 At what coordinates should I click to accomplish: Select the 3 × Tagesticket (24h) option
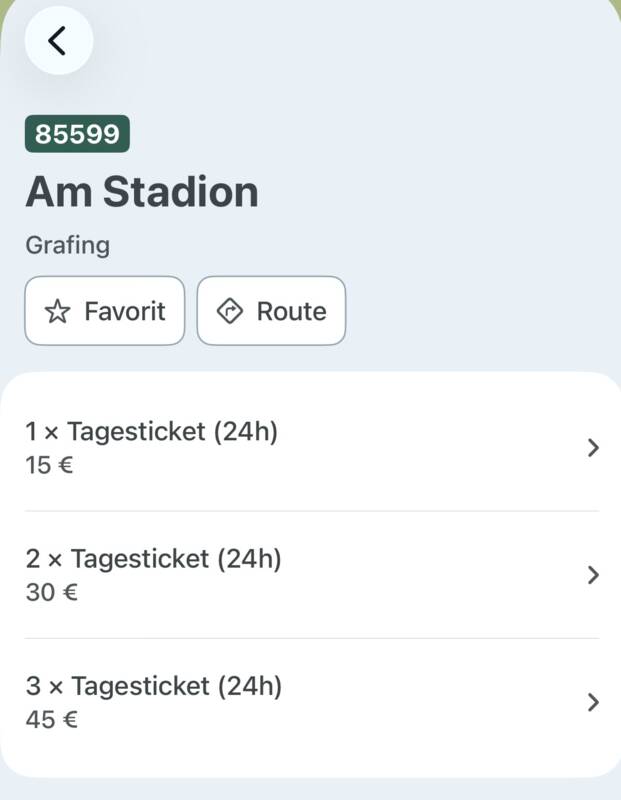[312, 703]
